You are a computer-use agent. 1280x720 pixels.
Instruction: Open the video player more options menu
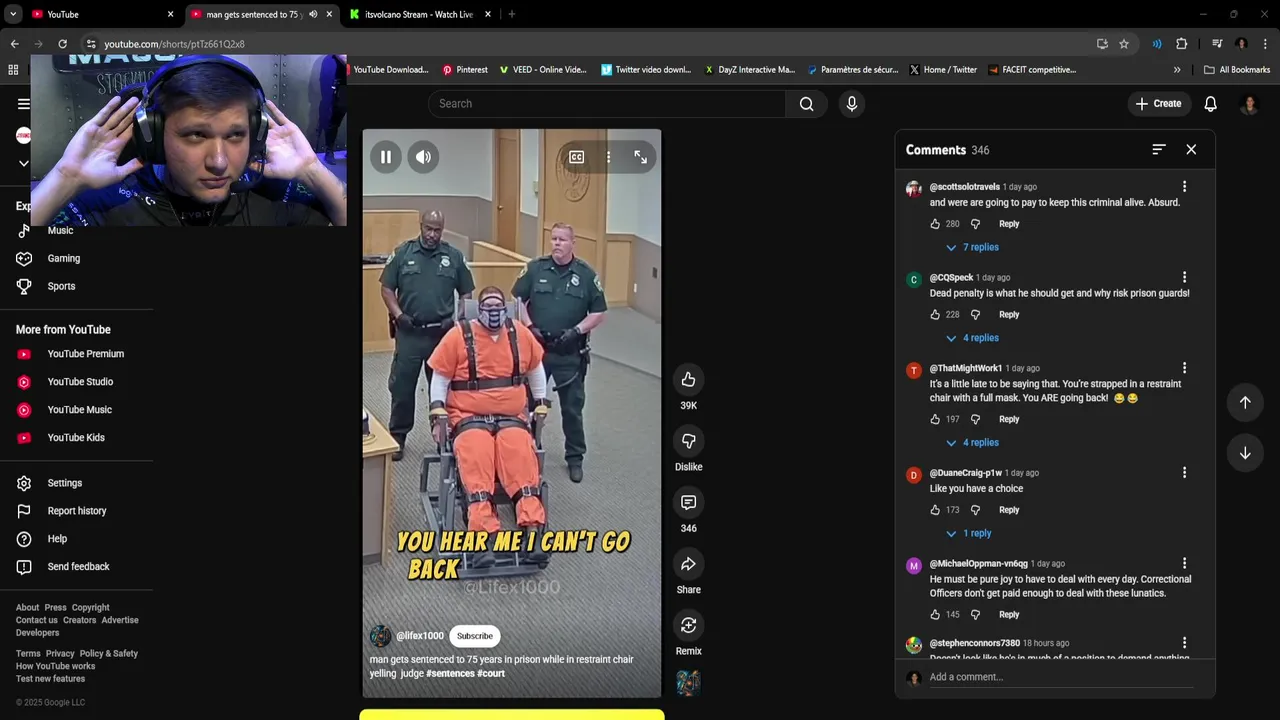[608, 157]
